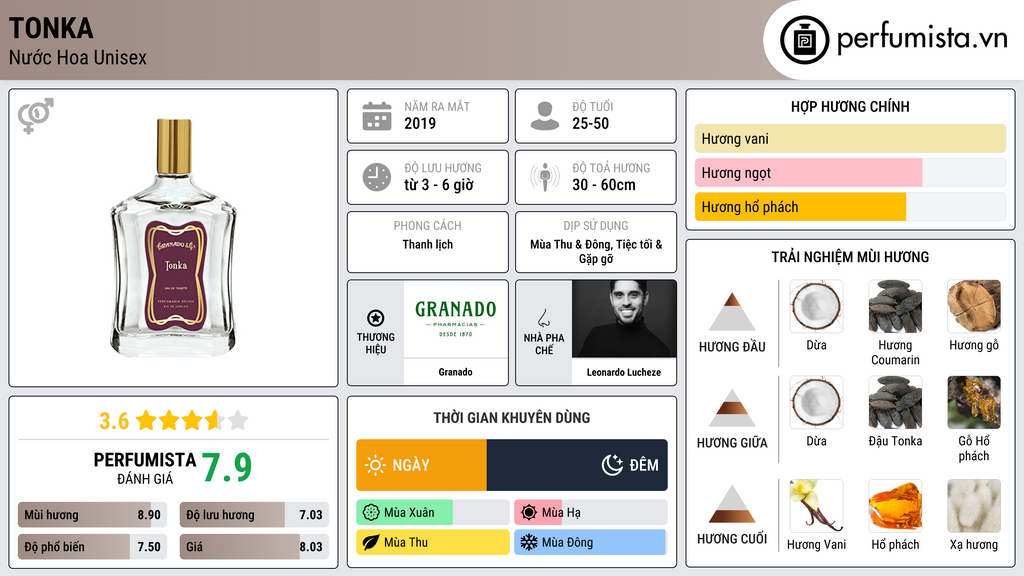The height and width of the screenshot is (576, 1024).
Task: Click the Thanh lịch style value
Action: (428, 244)
